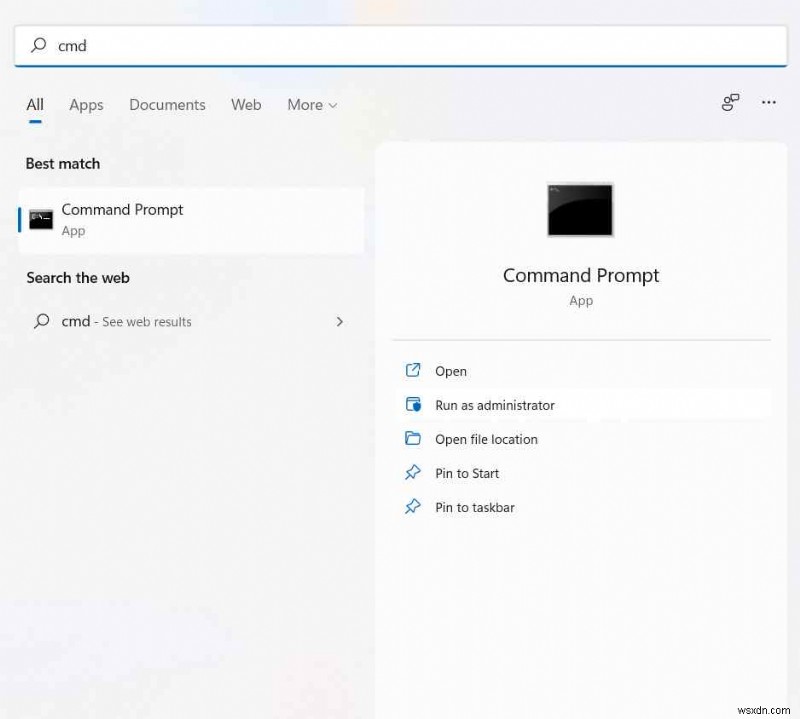The height and width of the screenshot is (719, 800).
Task: Click the search options ellipsis icon
Action: (x=768, y=104)
